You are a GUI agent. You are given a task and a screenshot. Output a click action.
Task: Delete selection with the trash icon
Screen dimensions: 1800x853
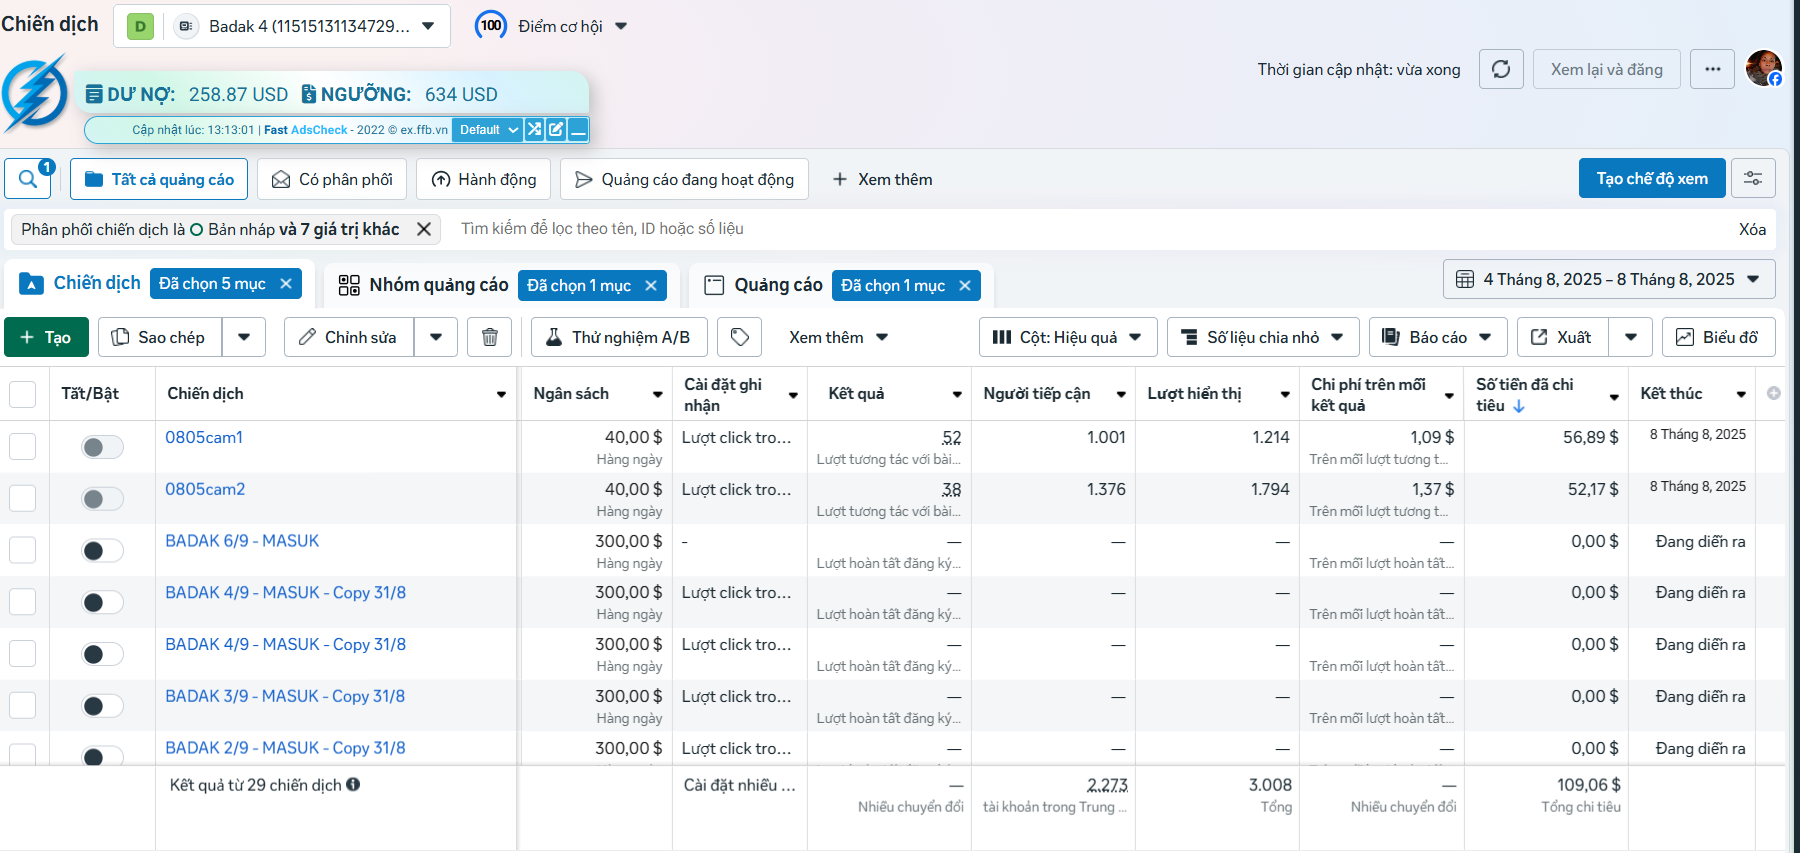490,337
